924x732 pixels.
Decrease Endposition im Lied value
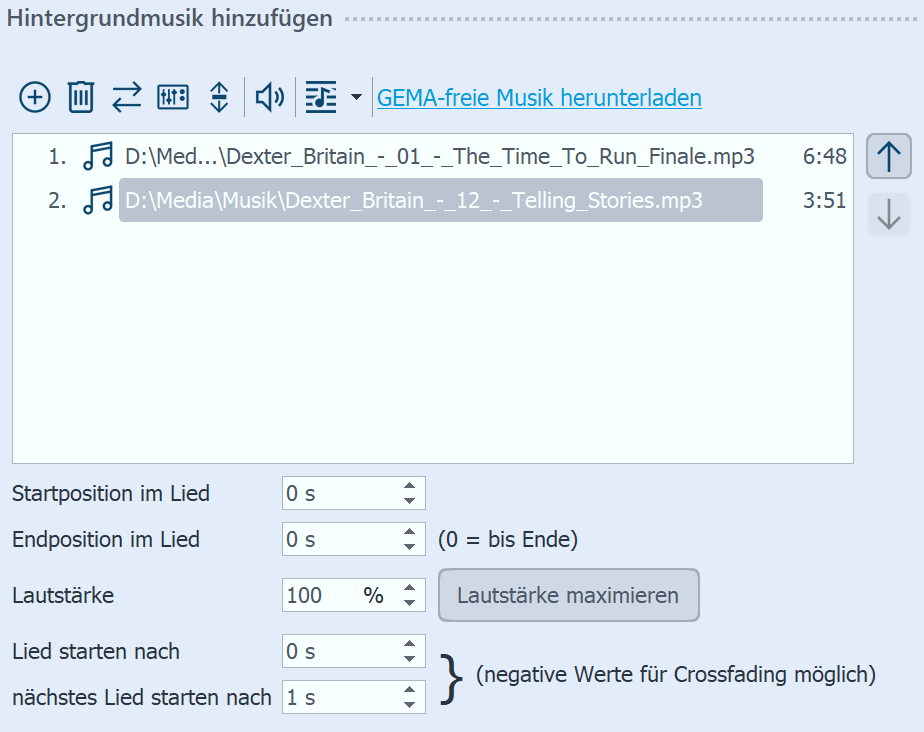pyautogui.click(x=409, y=546)
